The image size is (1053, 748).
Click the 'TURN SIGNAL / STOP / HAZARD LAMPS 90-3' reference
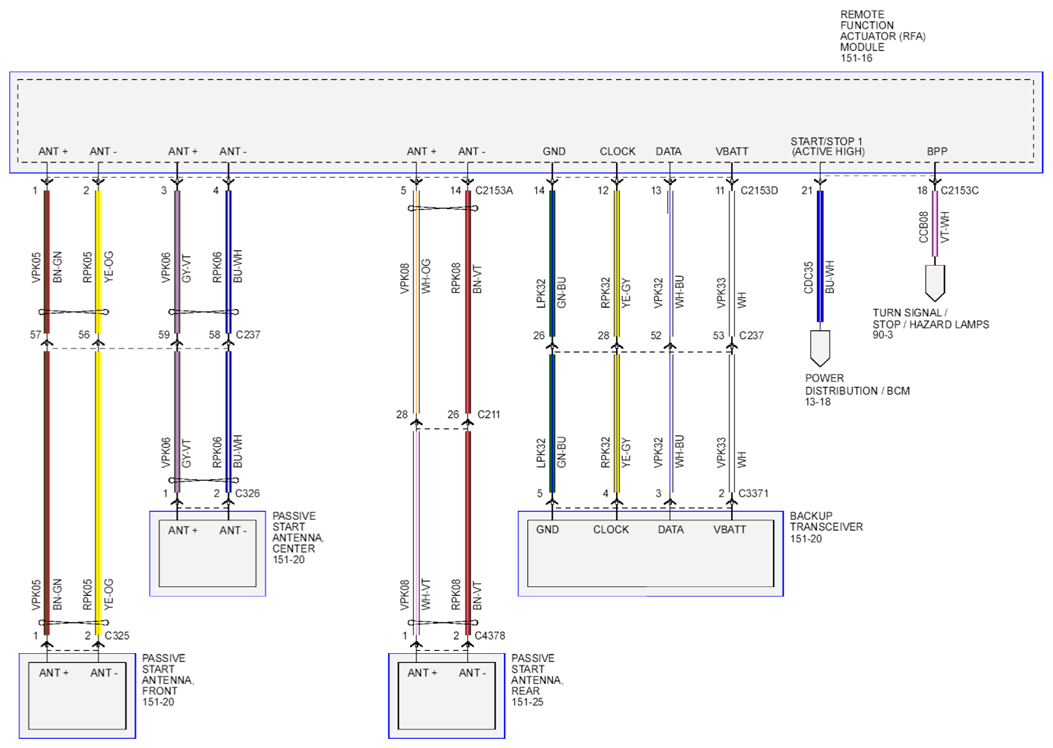pos(931,324)
